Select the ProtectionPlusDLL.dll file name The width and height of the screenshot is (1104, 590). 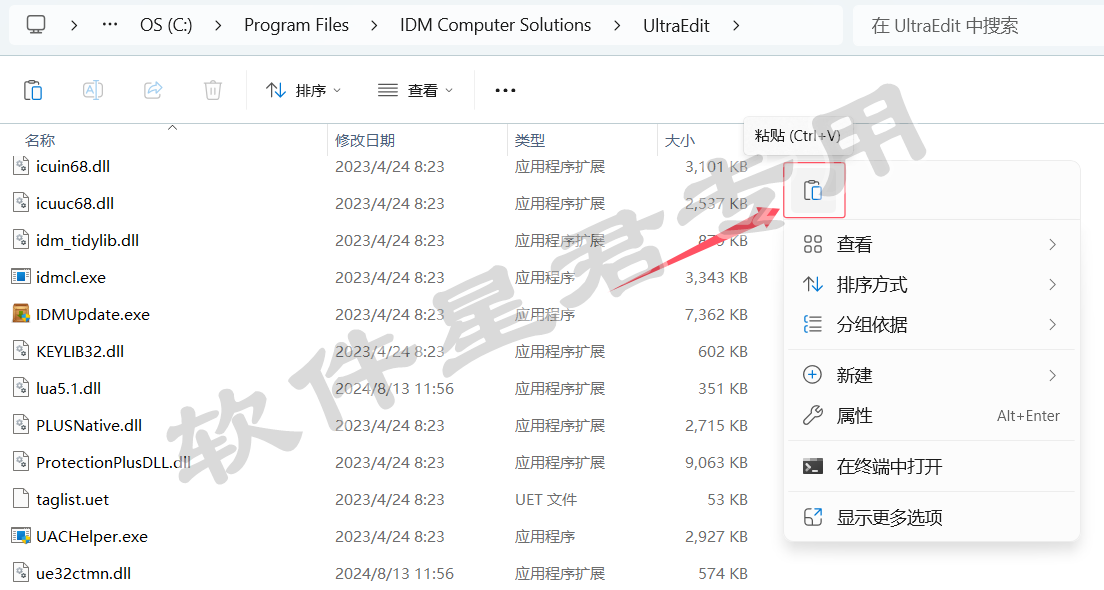113,462
